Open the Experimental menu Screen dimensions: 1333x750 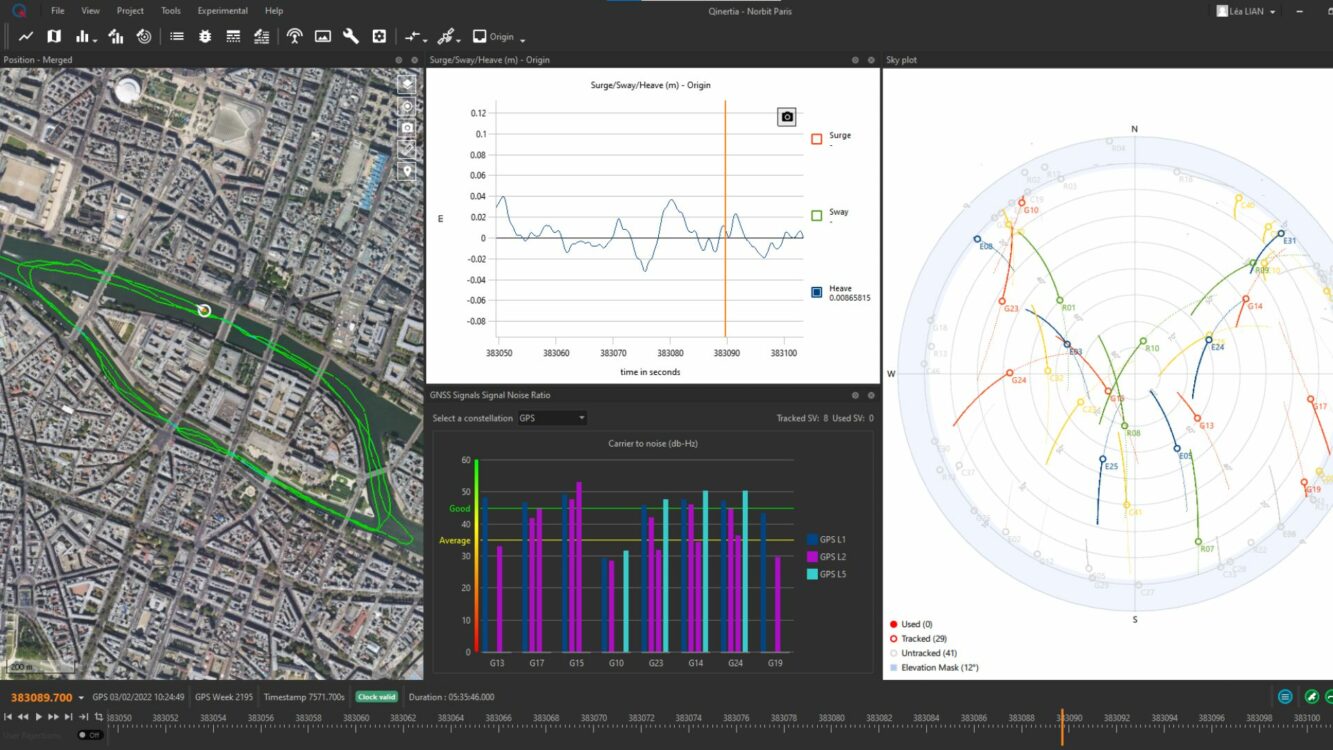(222, 11)
